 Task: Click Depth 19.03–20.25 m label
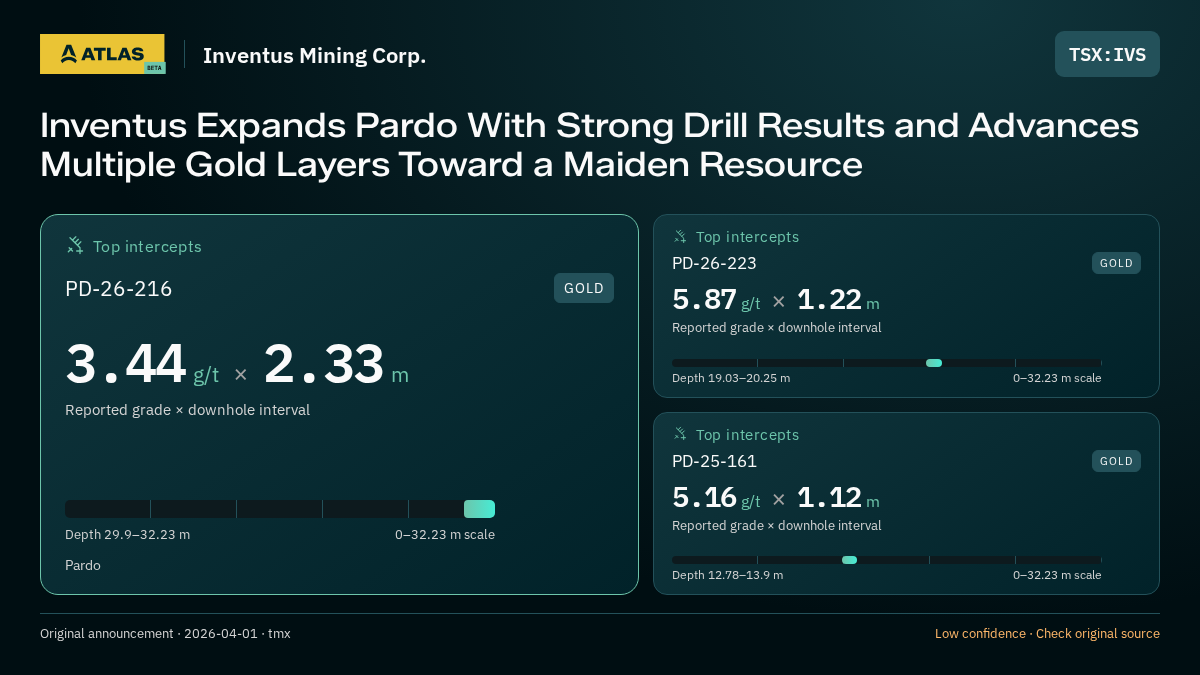[731, 378]
